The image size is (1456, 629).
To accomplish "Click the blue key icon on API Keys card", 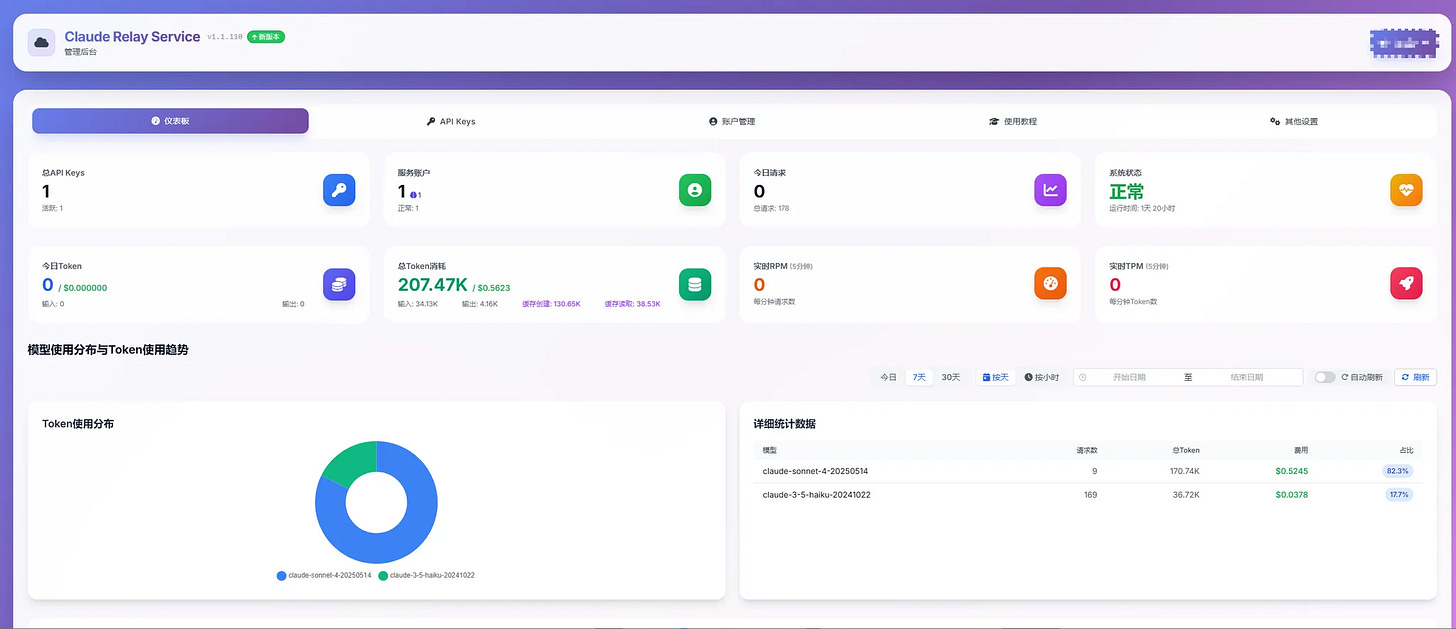I will 339,190.
